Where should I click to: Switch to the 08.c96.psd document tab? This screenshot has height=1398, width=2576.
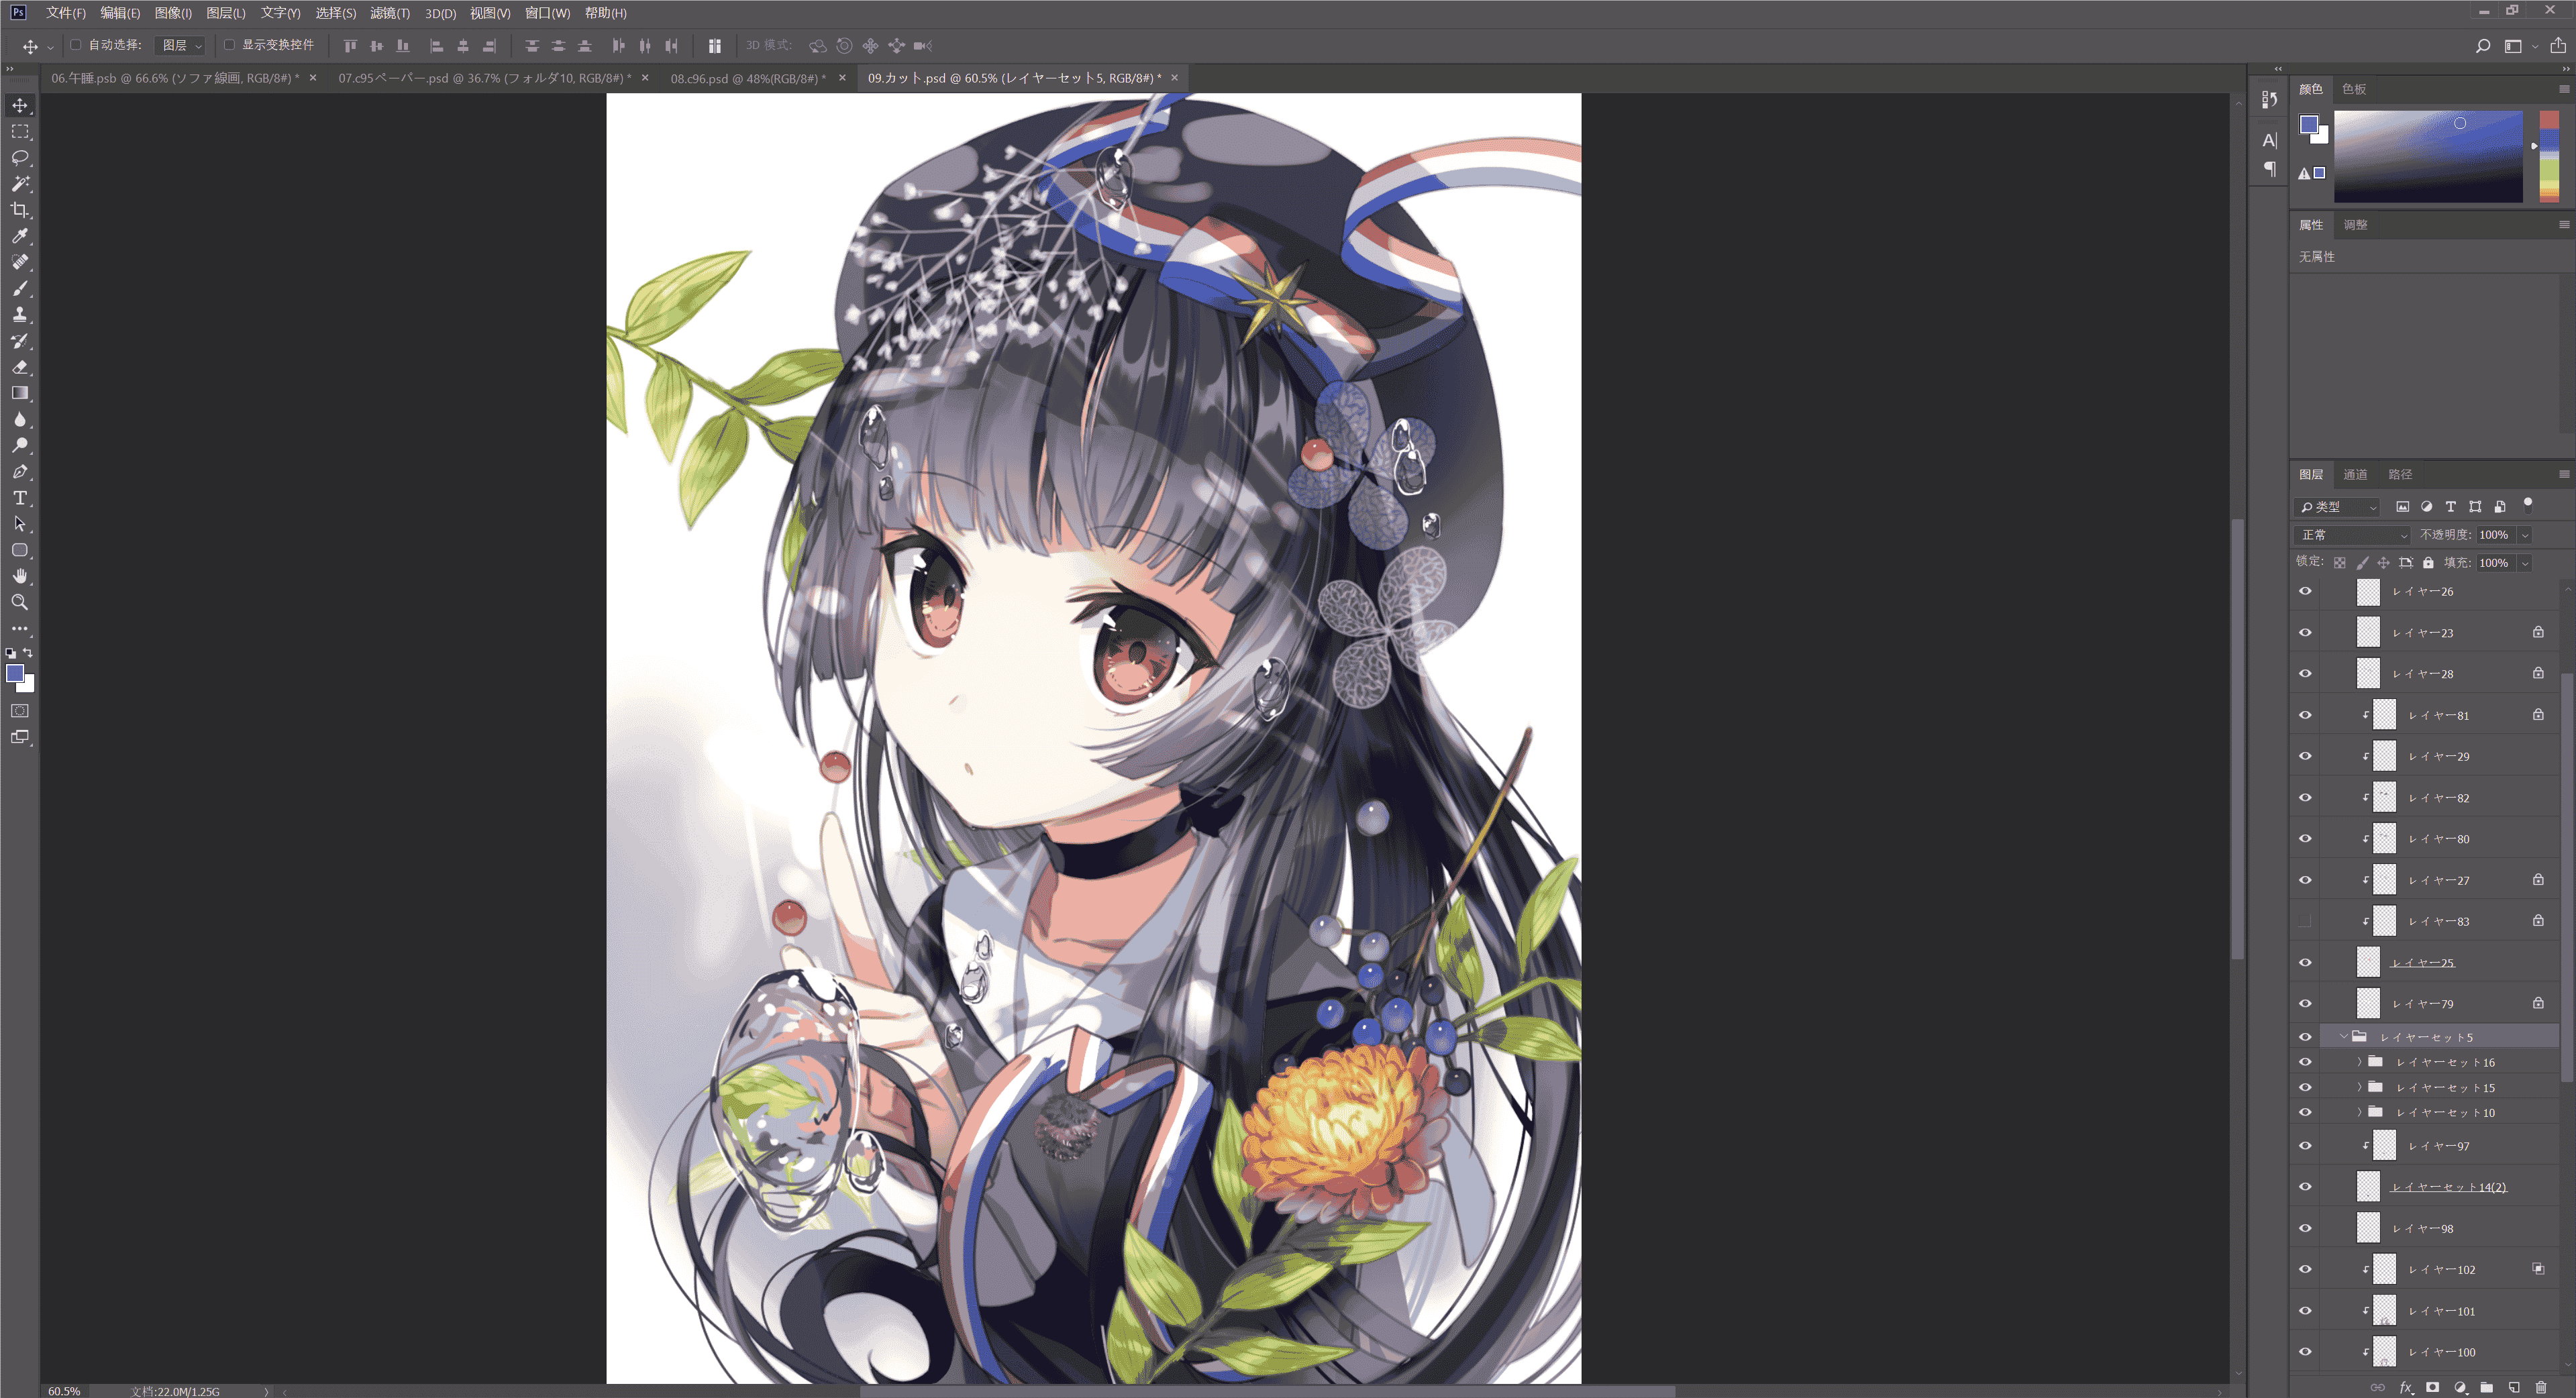pos(748,78)
